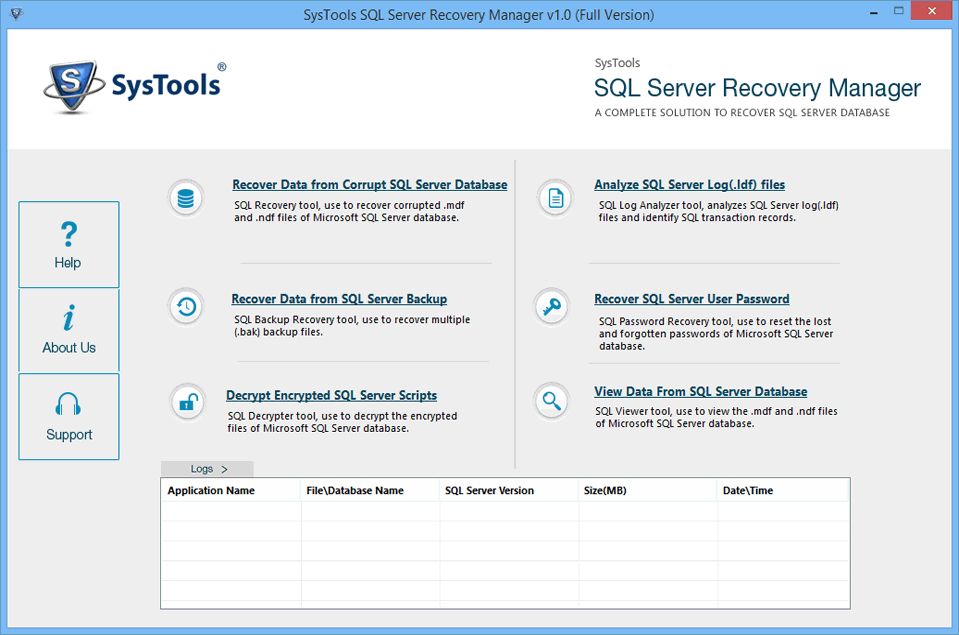Click the SysTools logo
Viewport: 959px width, 635px height.
[133, 85]
